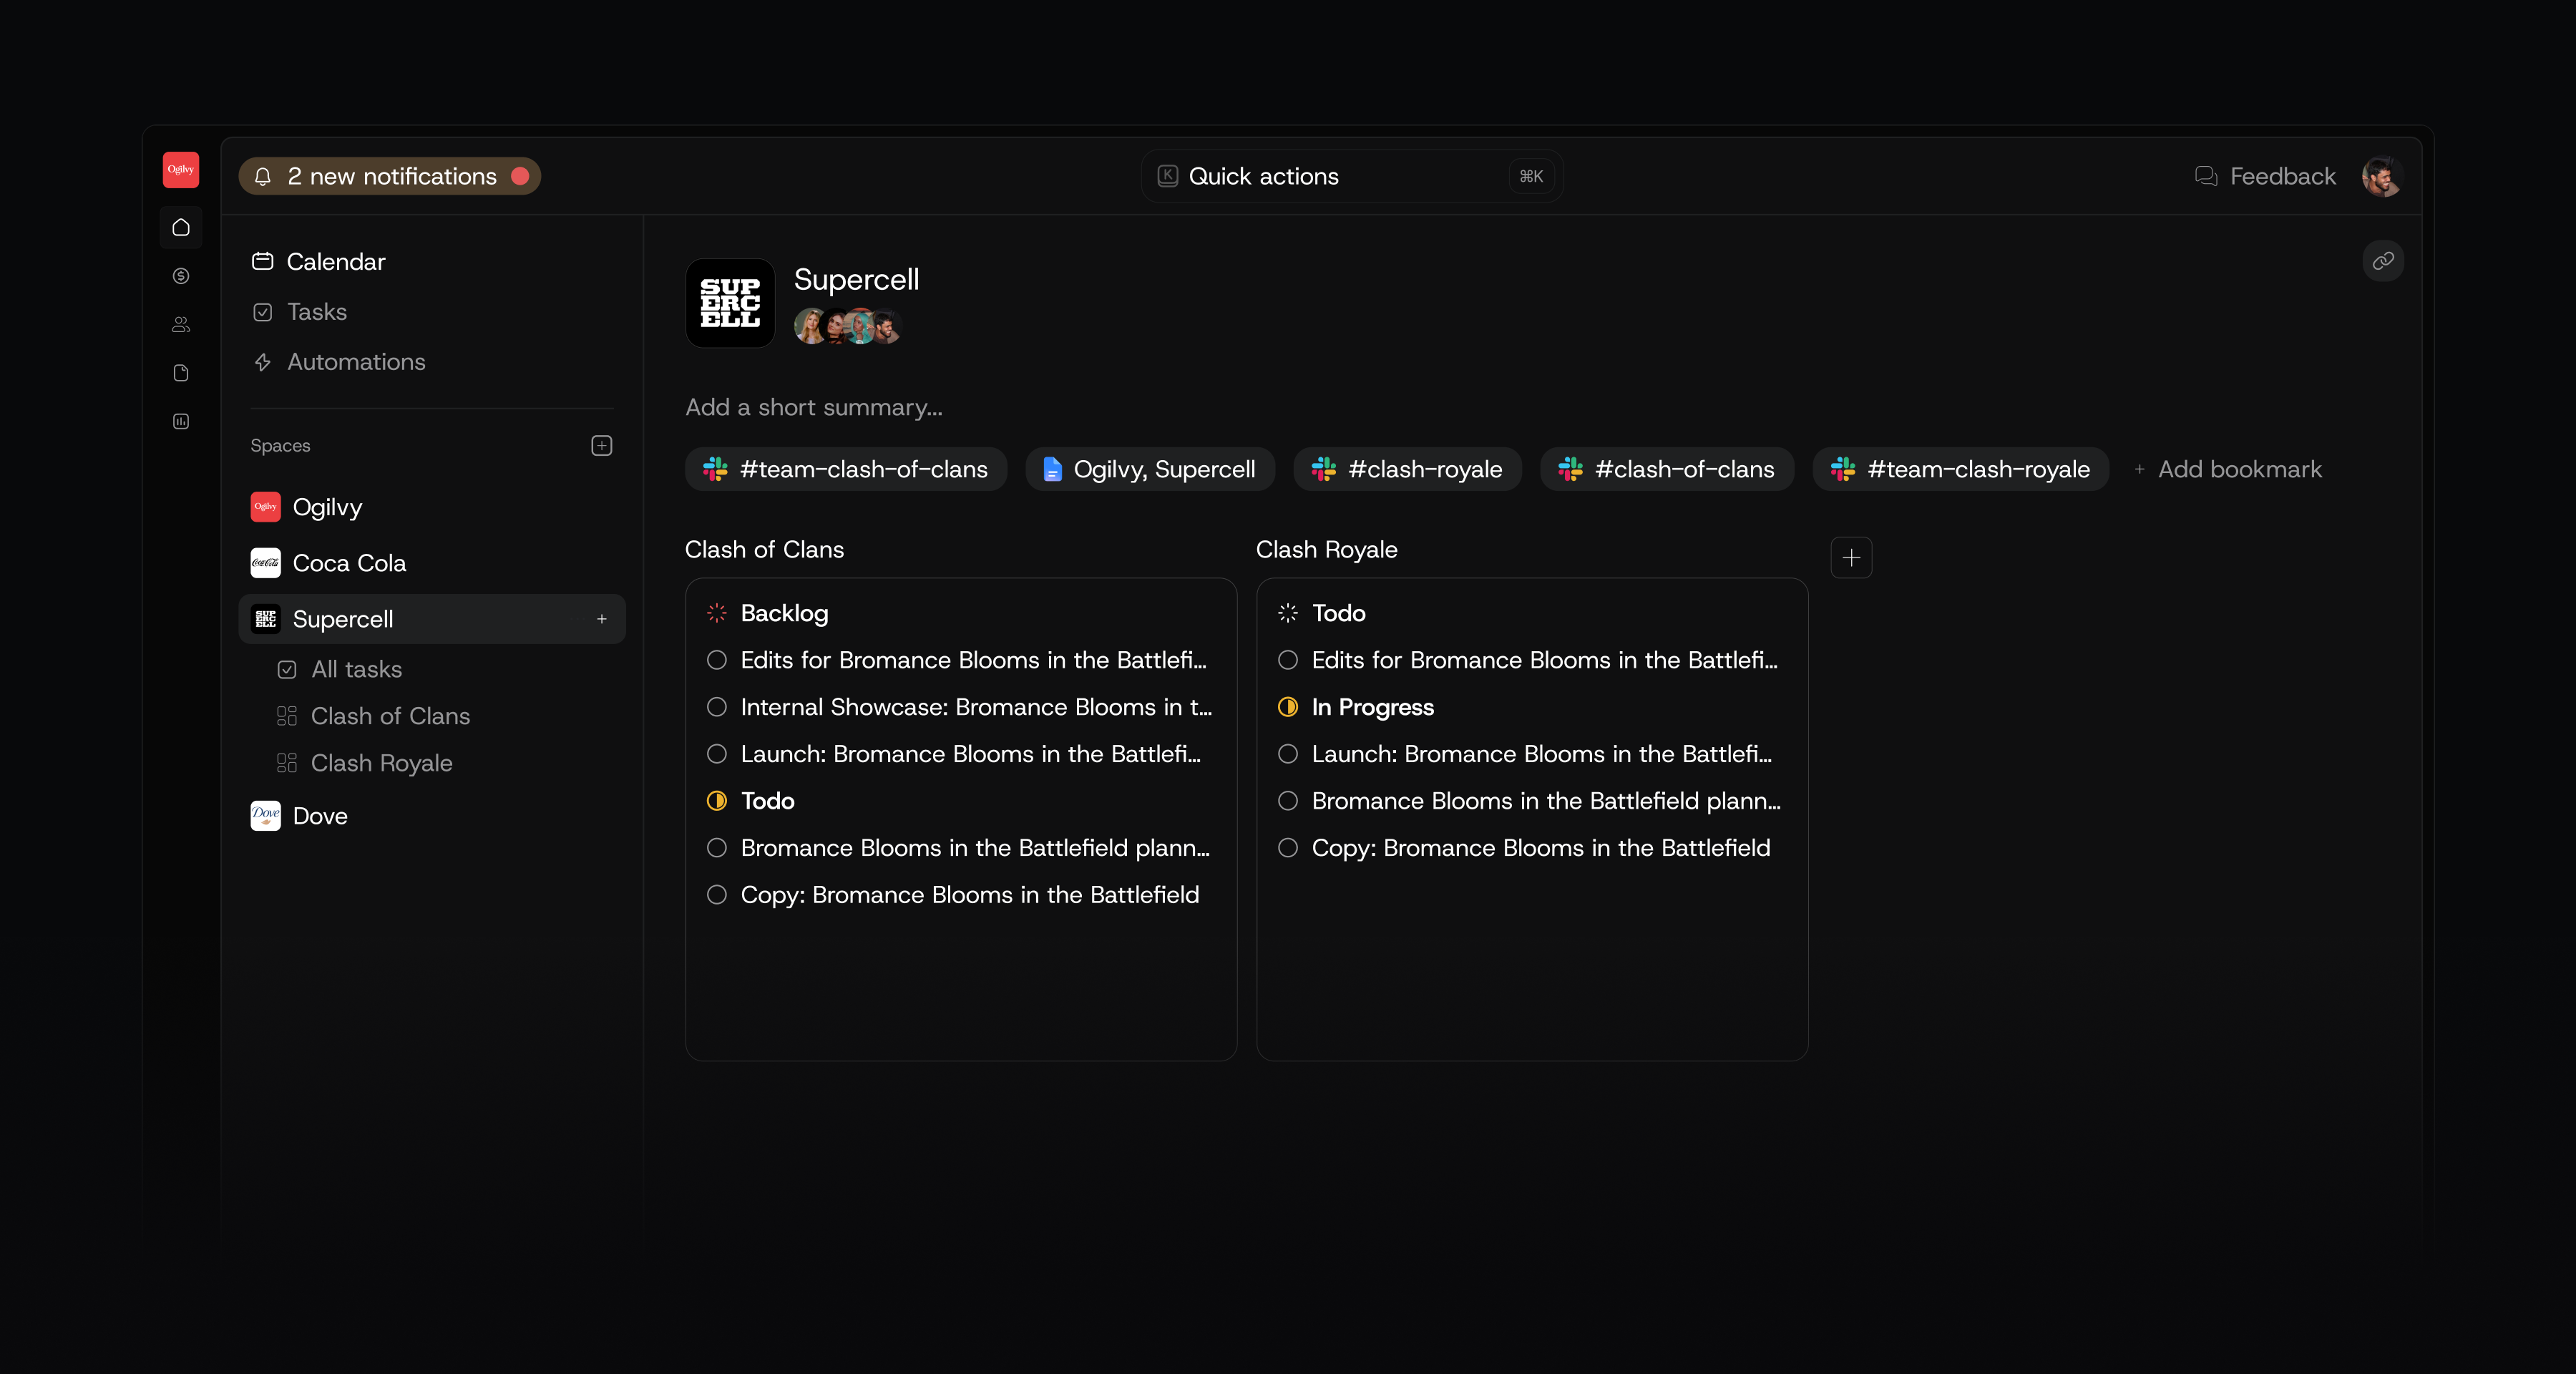Click the Todo half-circle icon in Clash of Clans
Screen dimensions: 2576x1374
coord(717,801)
